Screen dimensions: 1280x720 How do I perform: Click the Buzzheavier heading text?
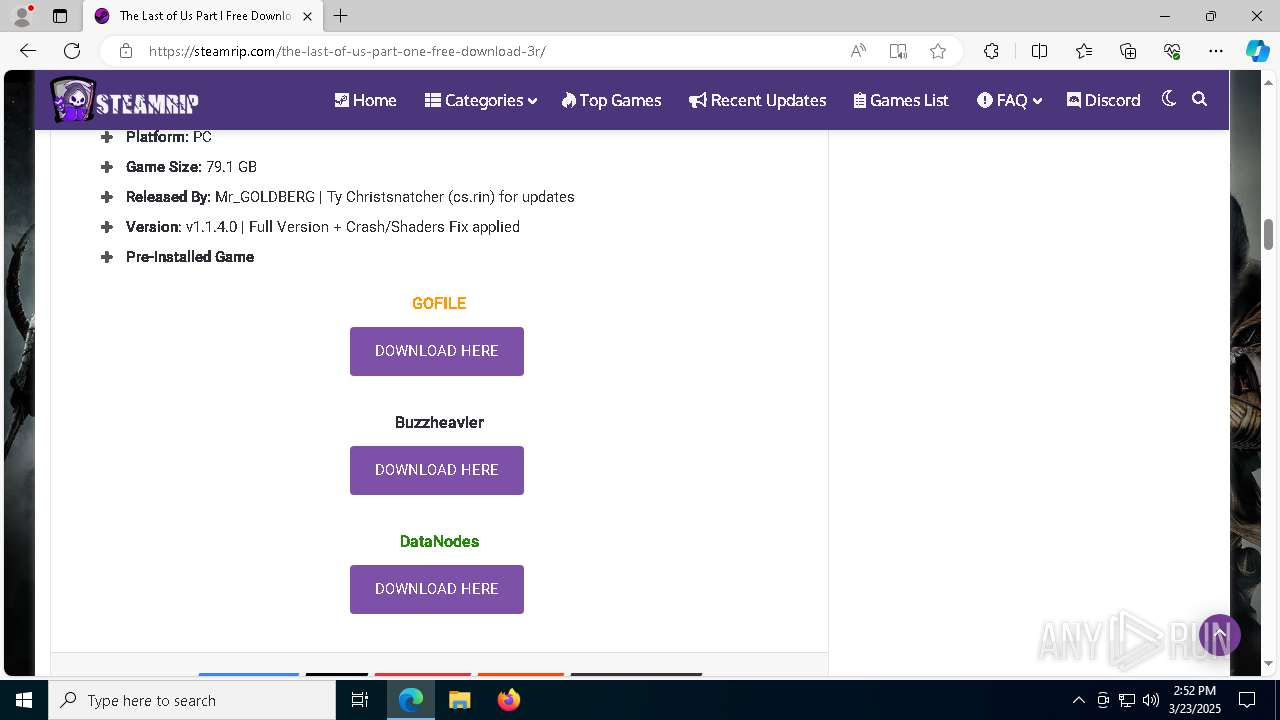click(x=439, y=422)
